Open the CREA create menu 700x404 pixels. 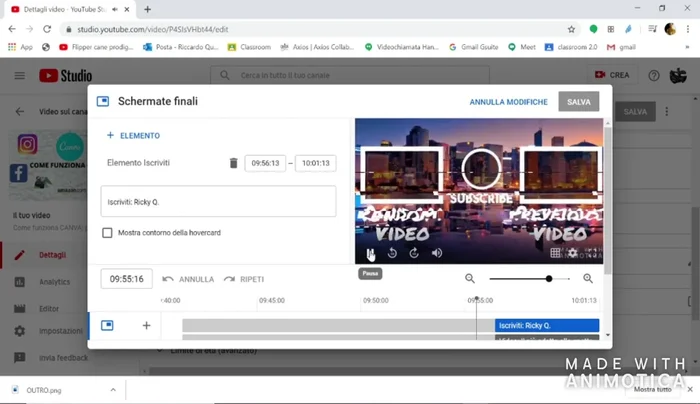[x=614, y=75]
